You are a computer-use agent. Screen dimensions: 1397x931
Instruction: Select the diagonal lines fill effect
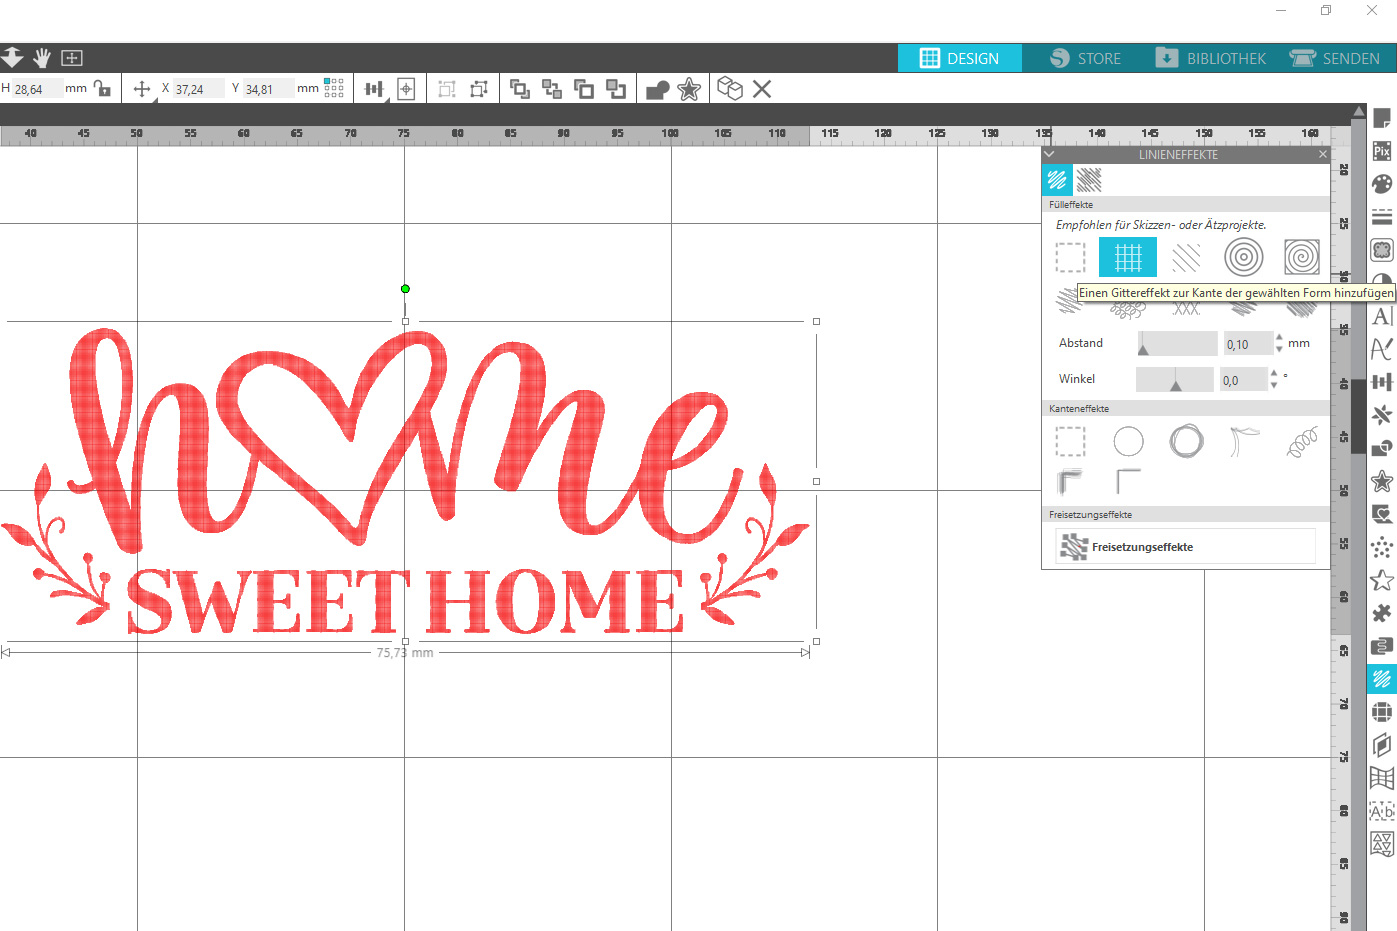(x=1186, y=257)
